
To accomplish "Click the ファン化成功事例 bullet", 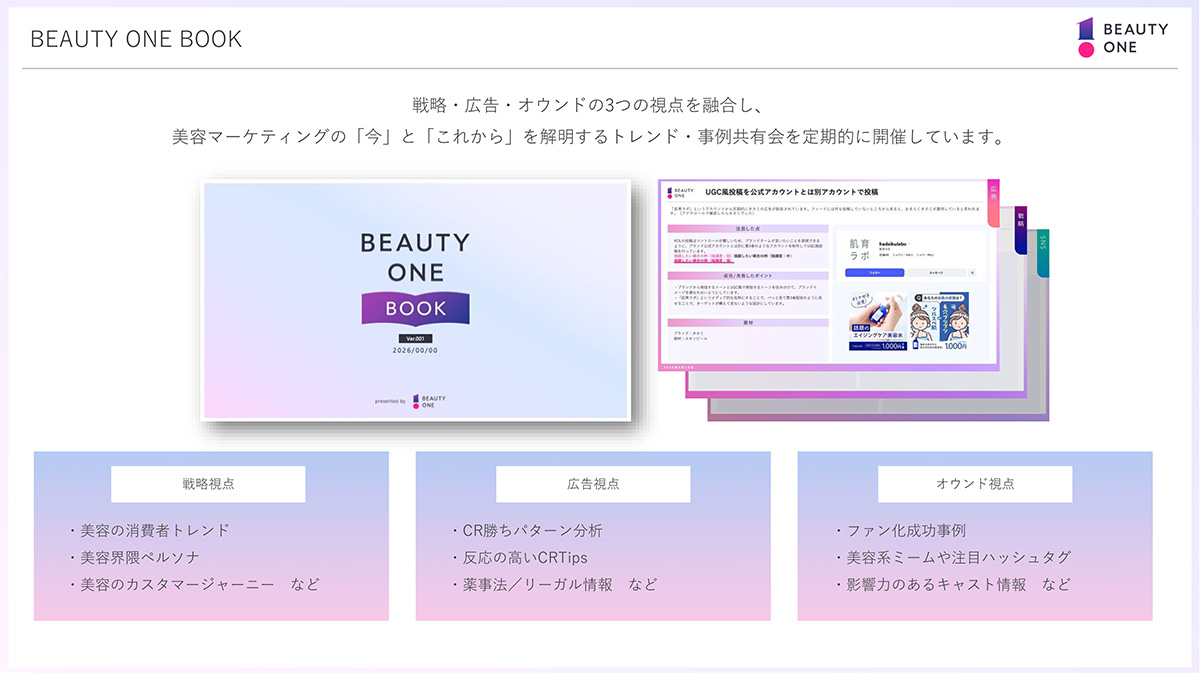I will pos(899,530).
